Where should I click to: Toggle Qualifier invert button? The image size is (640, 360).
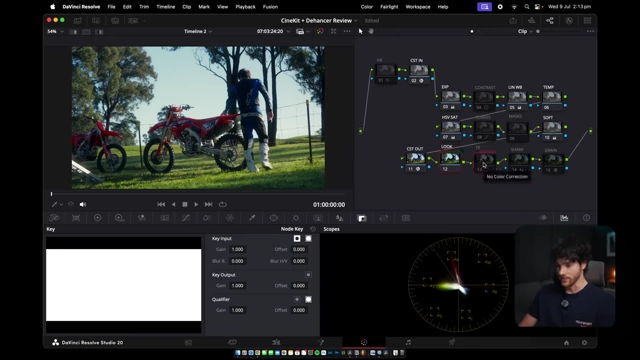coord(297,299)
